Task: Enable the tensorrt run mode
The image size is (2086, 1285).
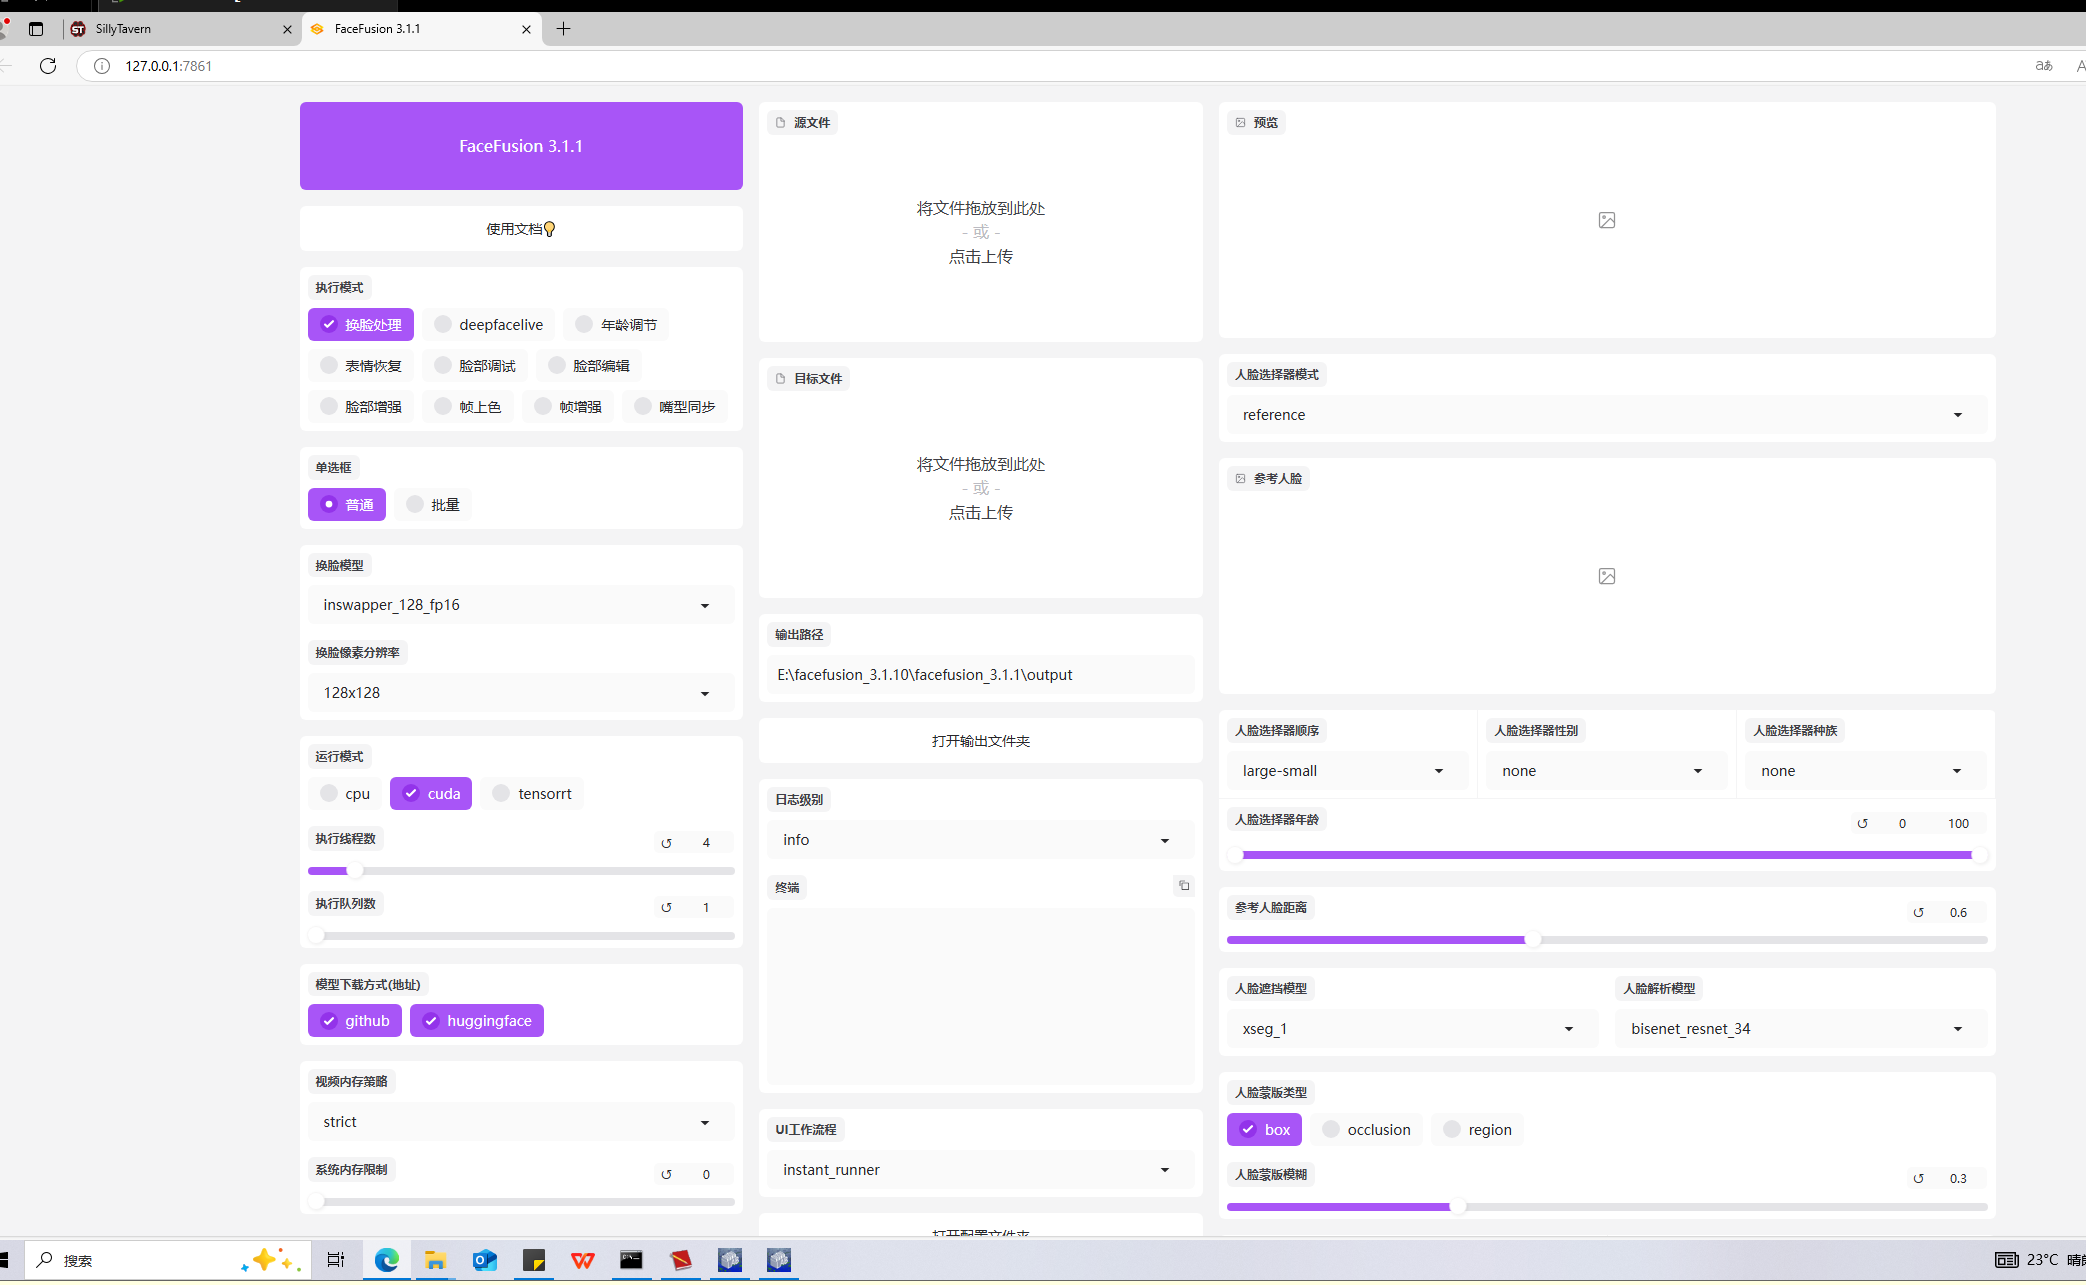Action: pos(532,794)
